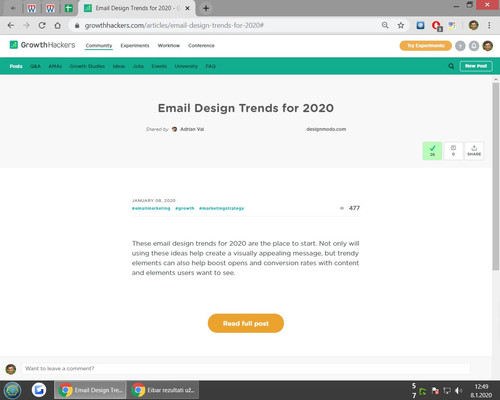Select the Q&A tab in green bar

(35, 66)
